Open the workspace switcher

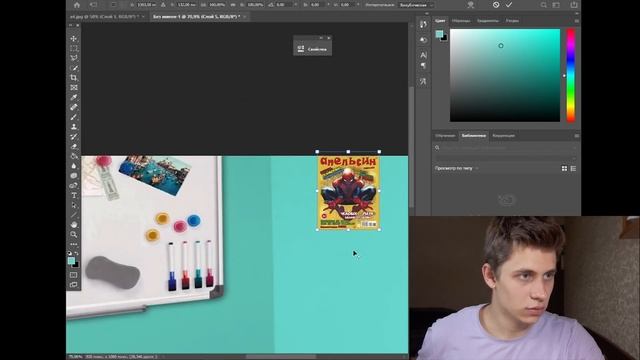point(556,5)
